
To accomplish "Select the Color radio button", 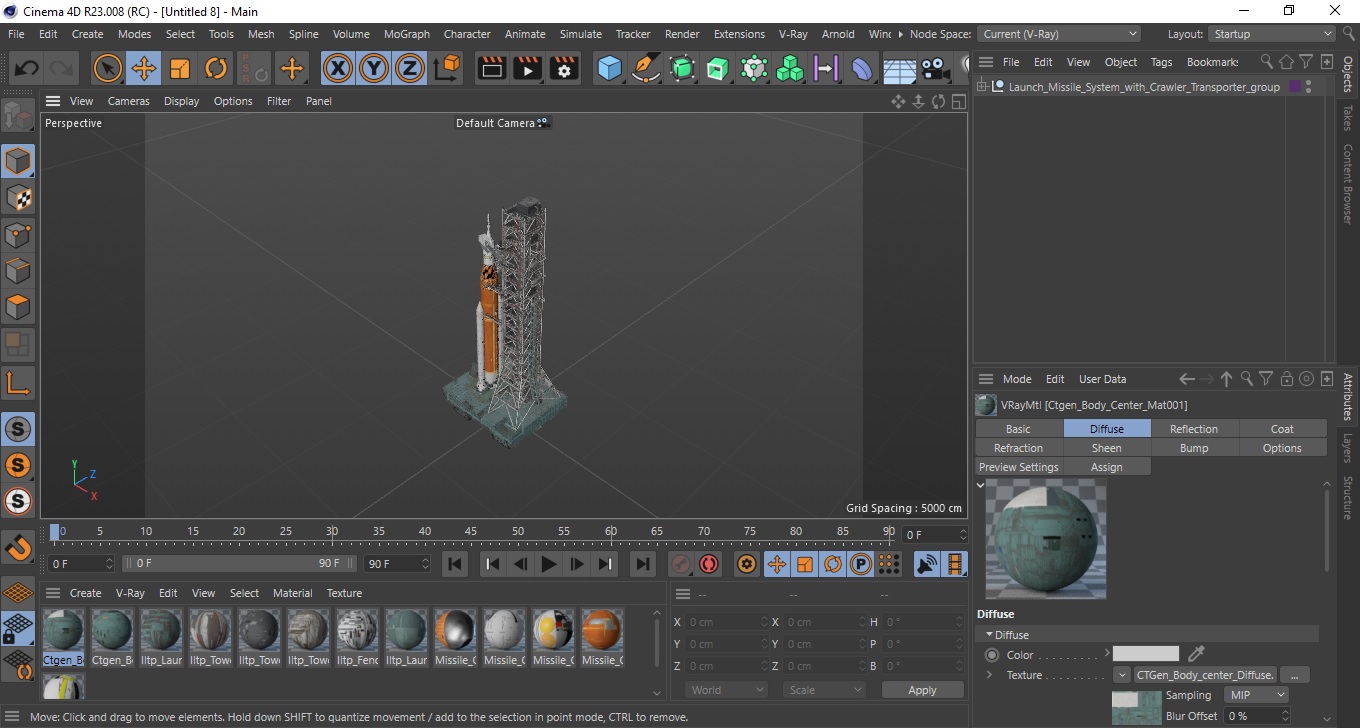I will (992, 655).
